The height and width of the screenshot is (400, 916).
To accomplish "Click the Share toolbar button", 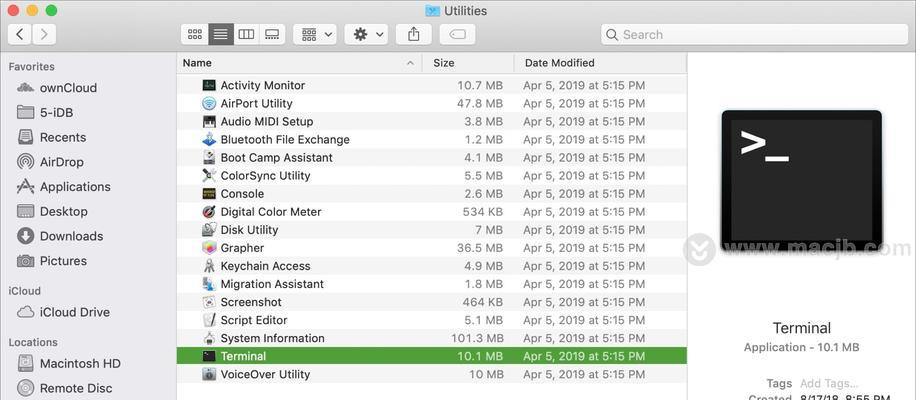I will pyautogui.click(x=414, y=34).
